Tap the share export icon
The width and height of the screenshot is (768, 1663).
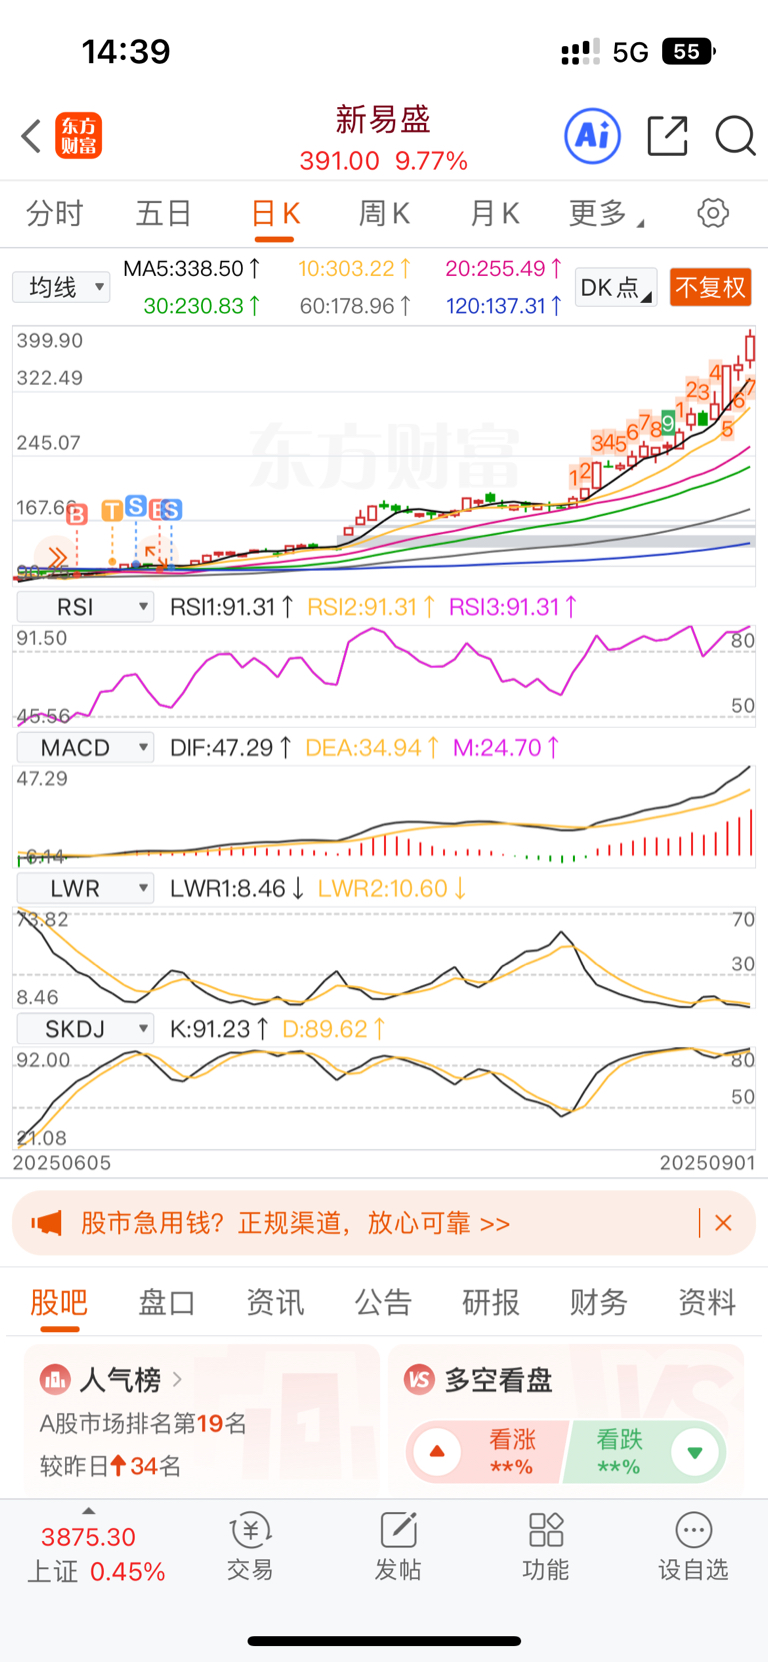tap(667, 136)
